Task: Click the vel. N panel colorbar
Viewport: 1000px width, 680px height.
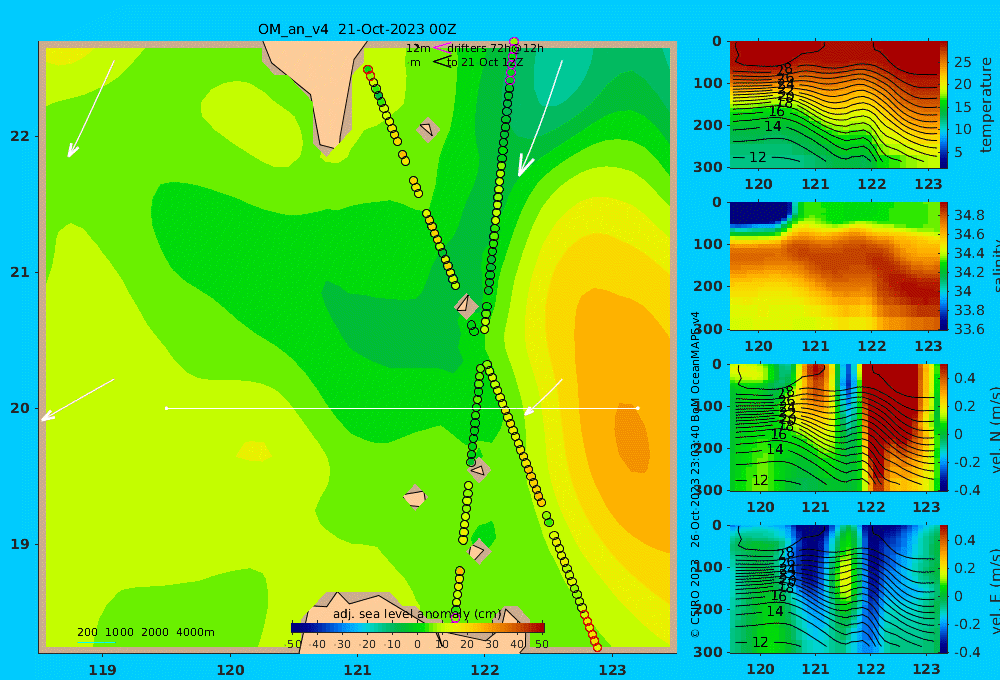Action: point(944,427)
